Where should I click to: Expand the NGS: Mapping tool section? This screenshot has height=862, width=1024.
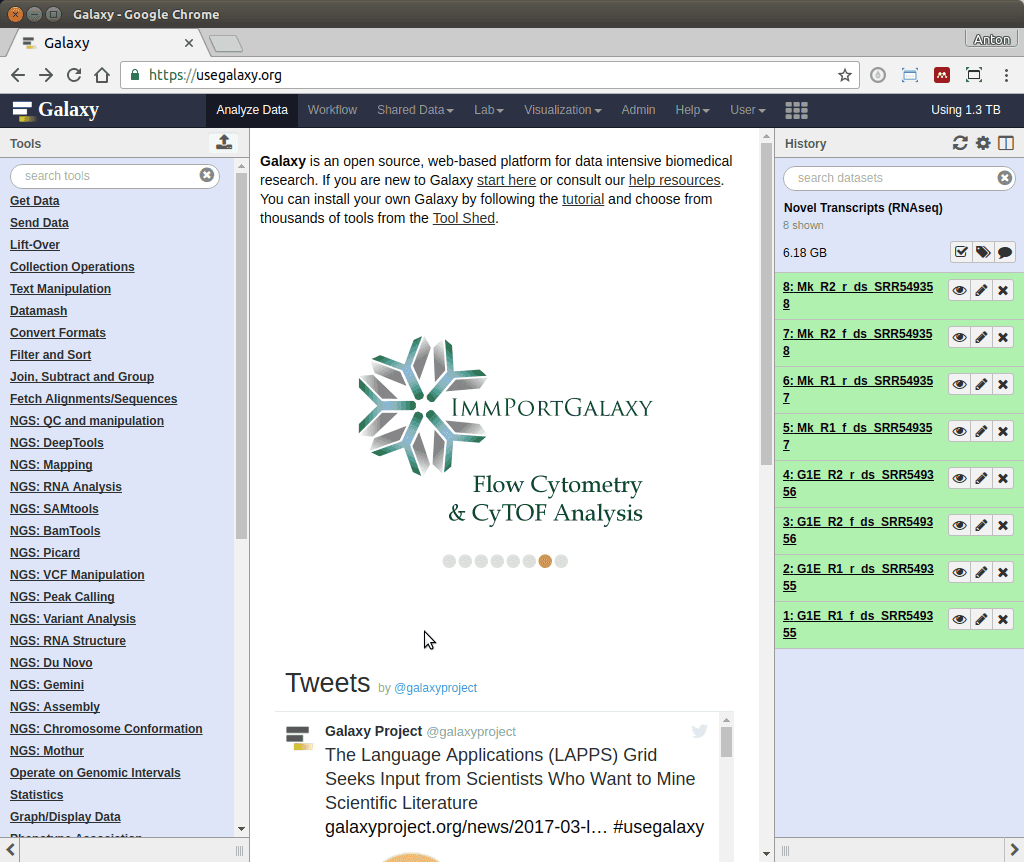tap(51, 465)
